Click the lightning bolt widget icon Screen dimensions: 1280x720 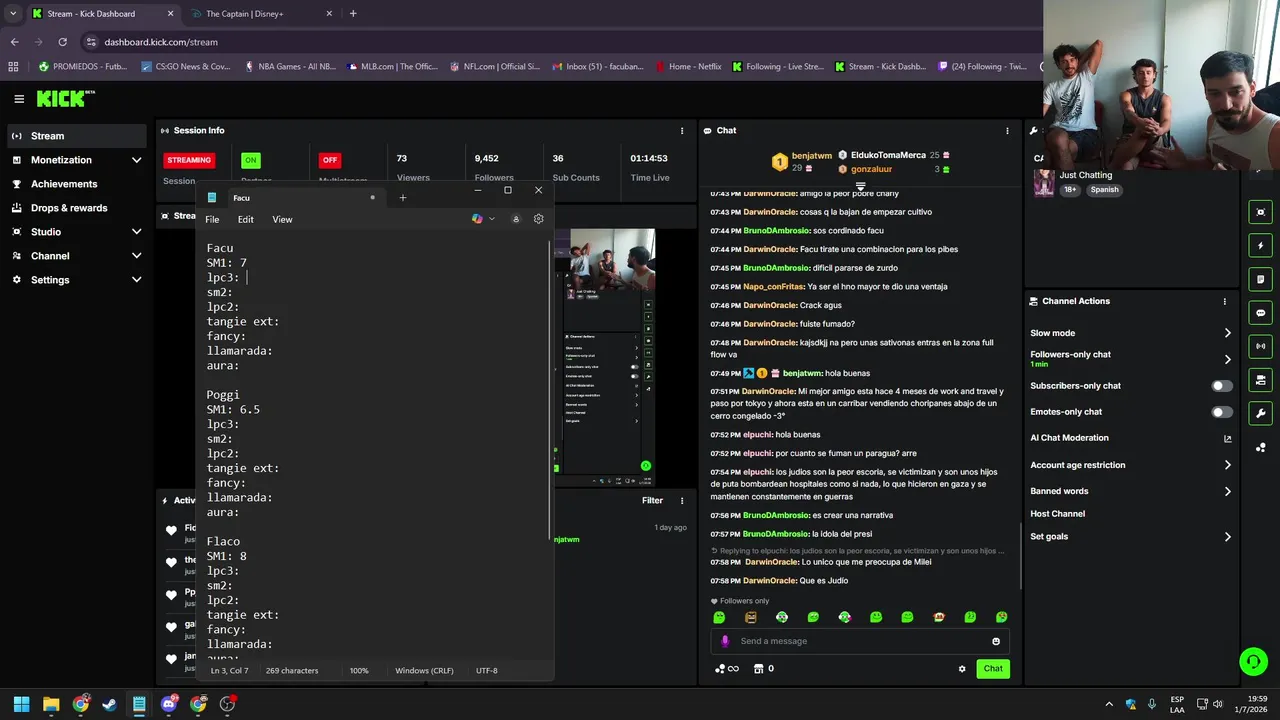point(1260,245)
